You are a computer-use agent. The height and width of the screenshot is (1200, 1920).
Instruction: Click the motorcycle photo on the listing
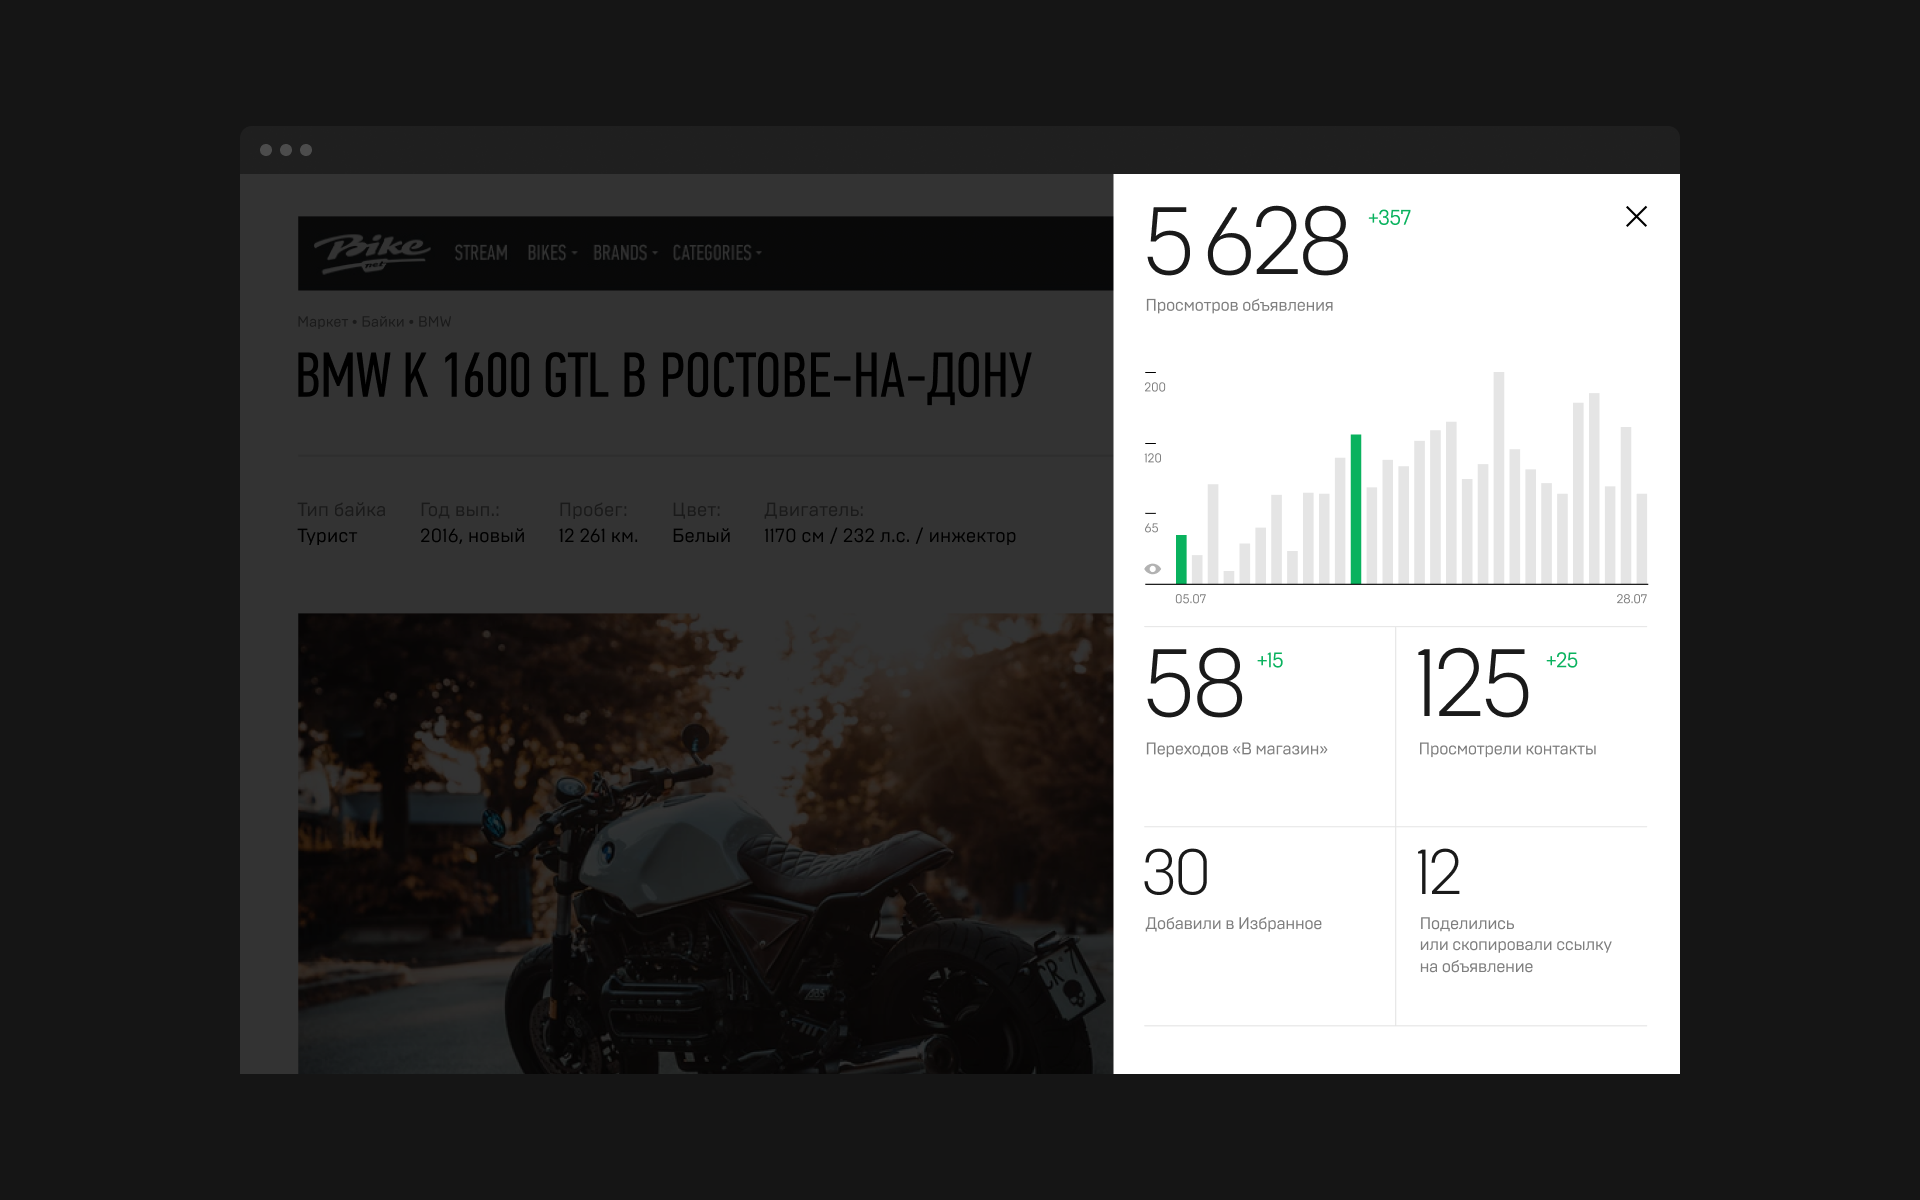[x=705, y=843]
